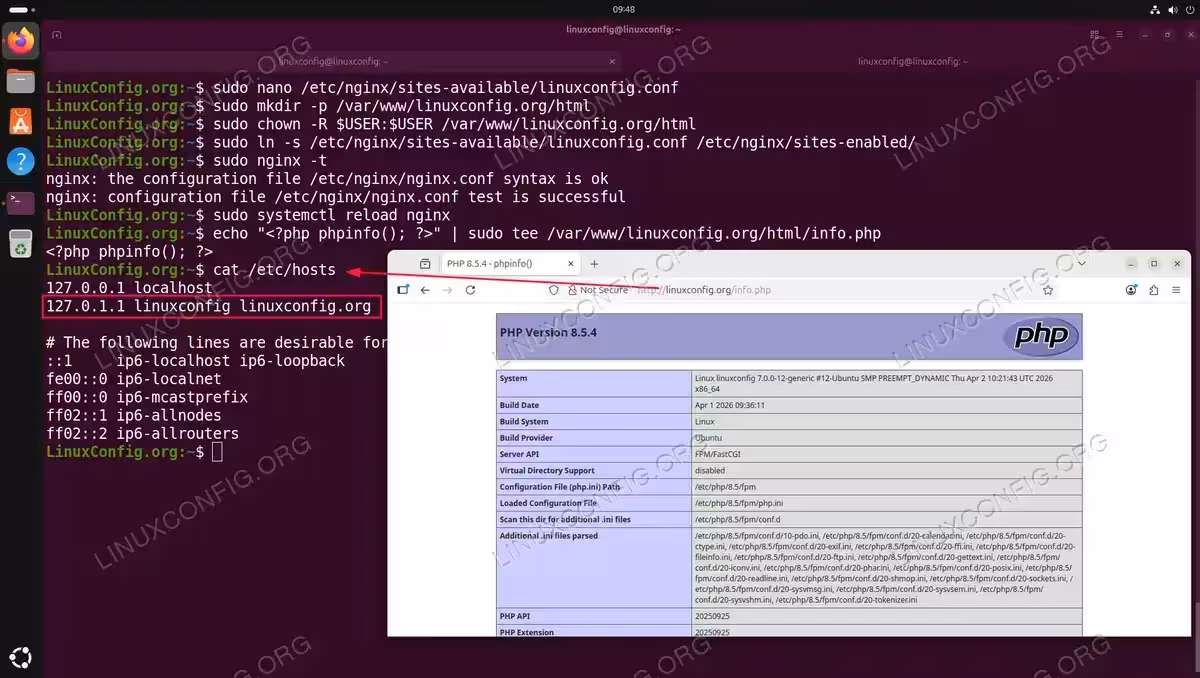Click the terminal cursor at the last prompt
The height and width of the screenshot is (678, 1200).
tap(217, 452)
